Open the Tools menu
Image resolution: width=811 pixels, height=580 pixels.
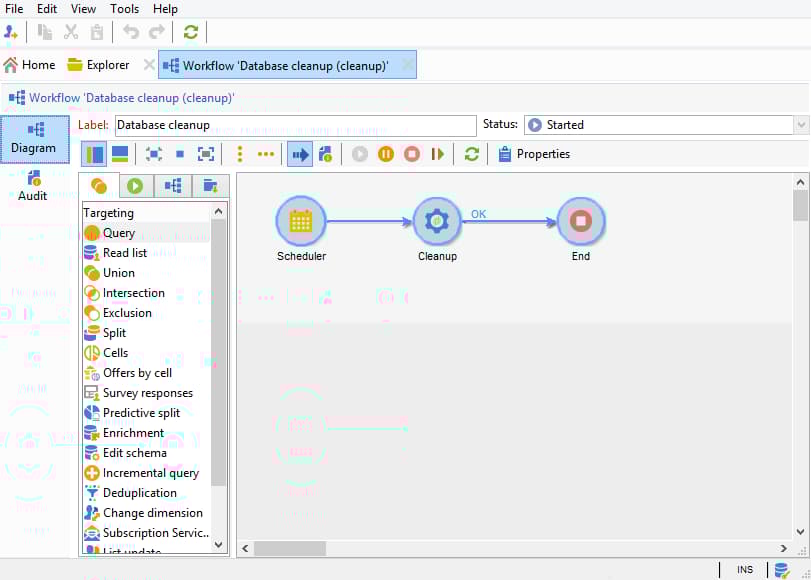click(x=124, y=8)
